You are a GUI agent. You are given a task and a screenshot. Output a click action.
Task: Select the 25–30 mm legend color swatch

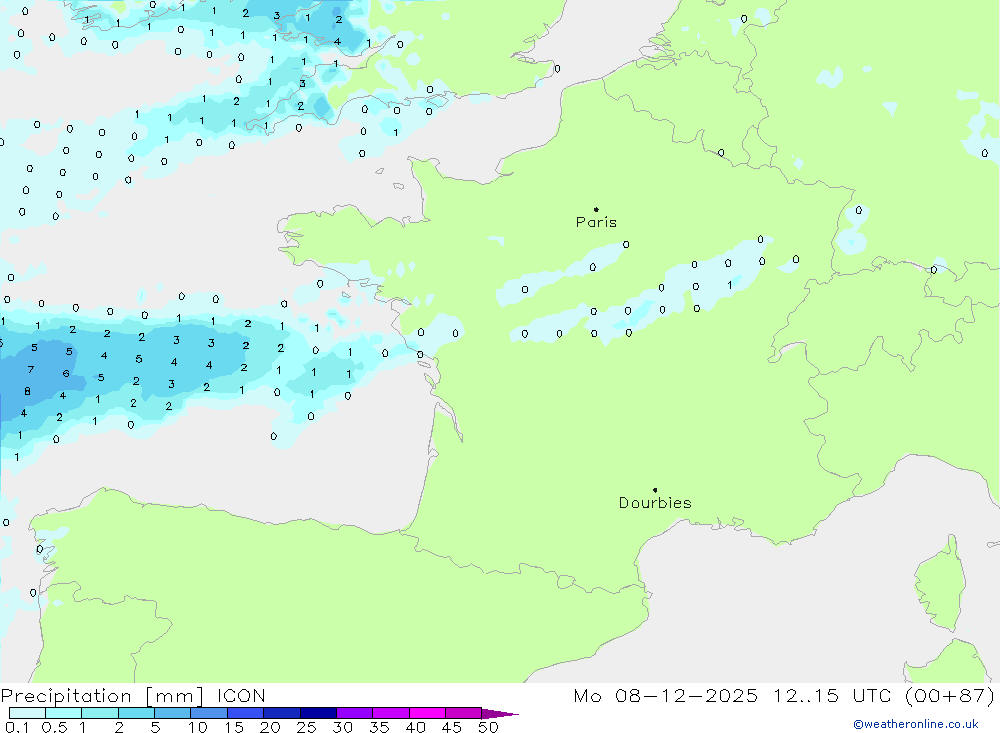(x=318, y=713)
